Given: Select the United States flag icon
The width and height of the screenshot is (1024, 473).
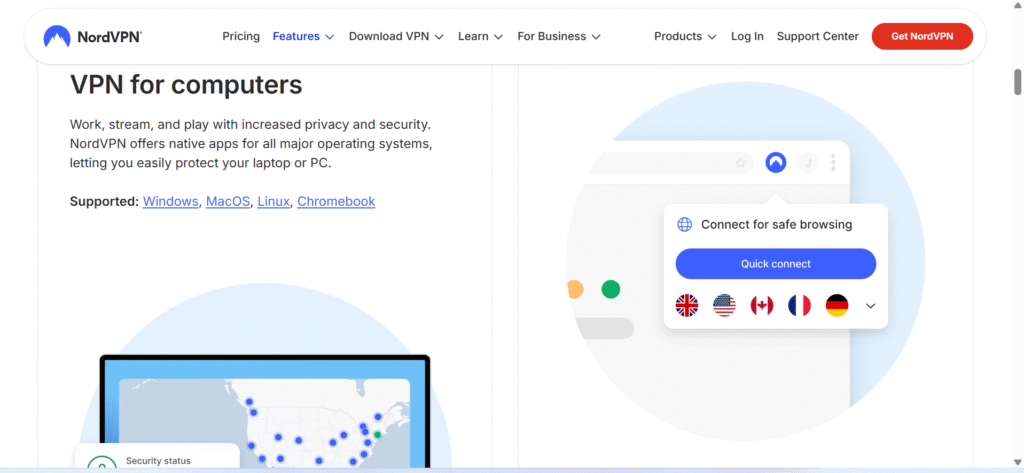Looking at the screenshot, I should coord(725,306).
